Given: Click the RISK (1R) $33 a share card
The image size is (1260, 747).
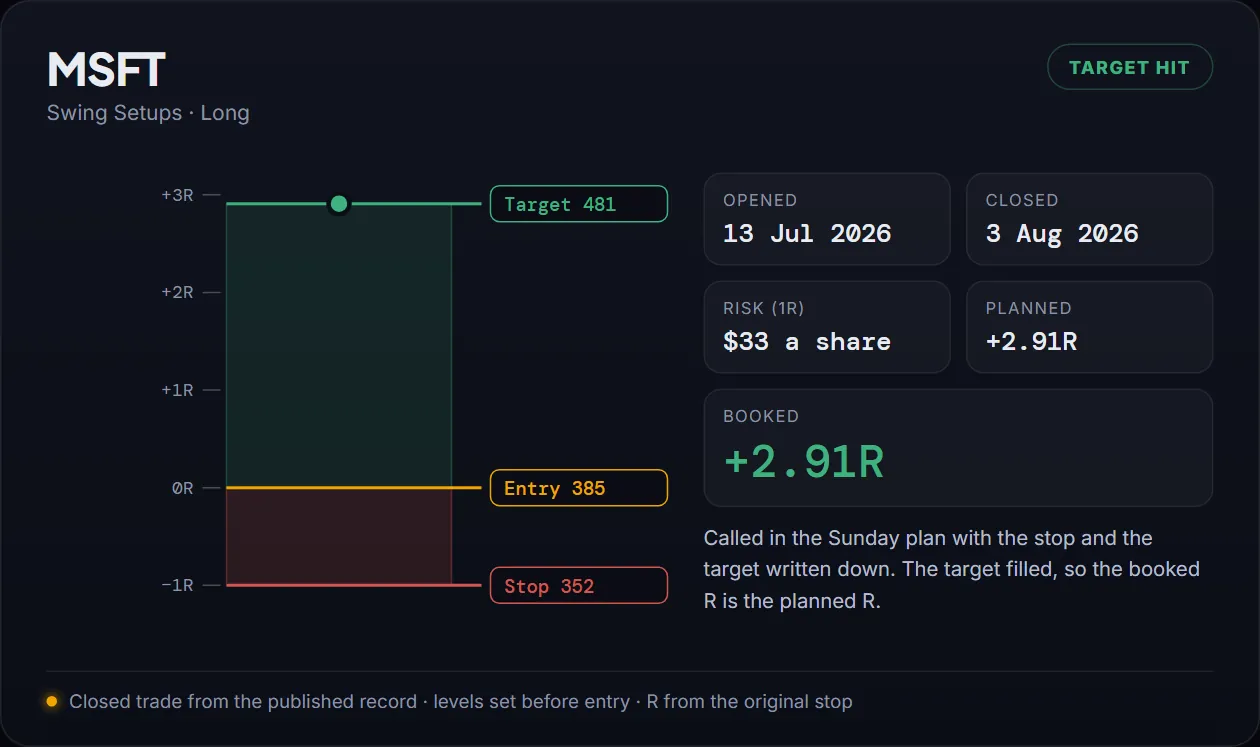Looking at the screenshot, I should [x=827, y=327].
